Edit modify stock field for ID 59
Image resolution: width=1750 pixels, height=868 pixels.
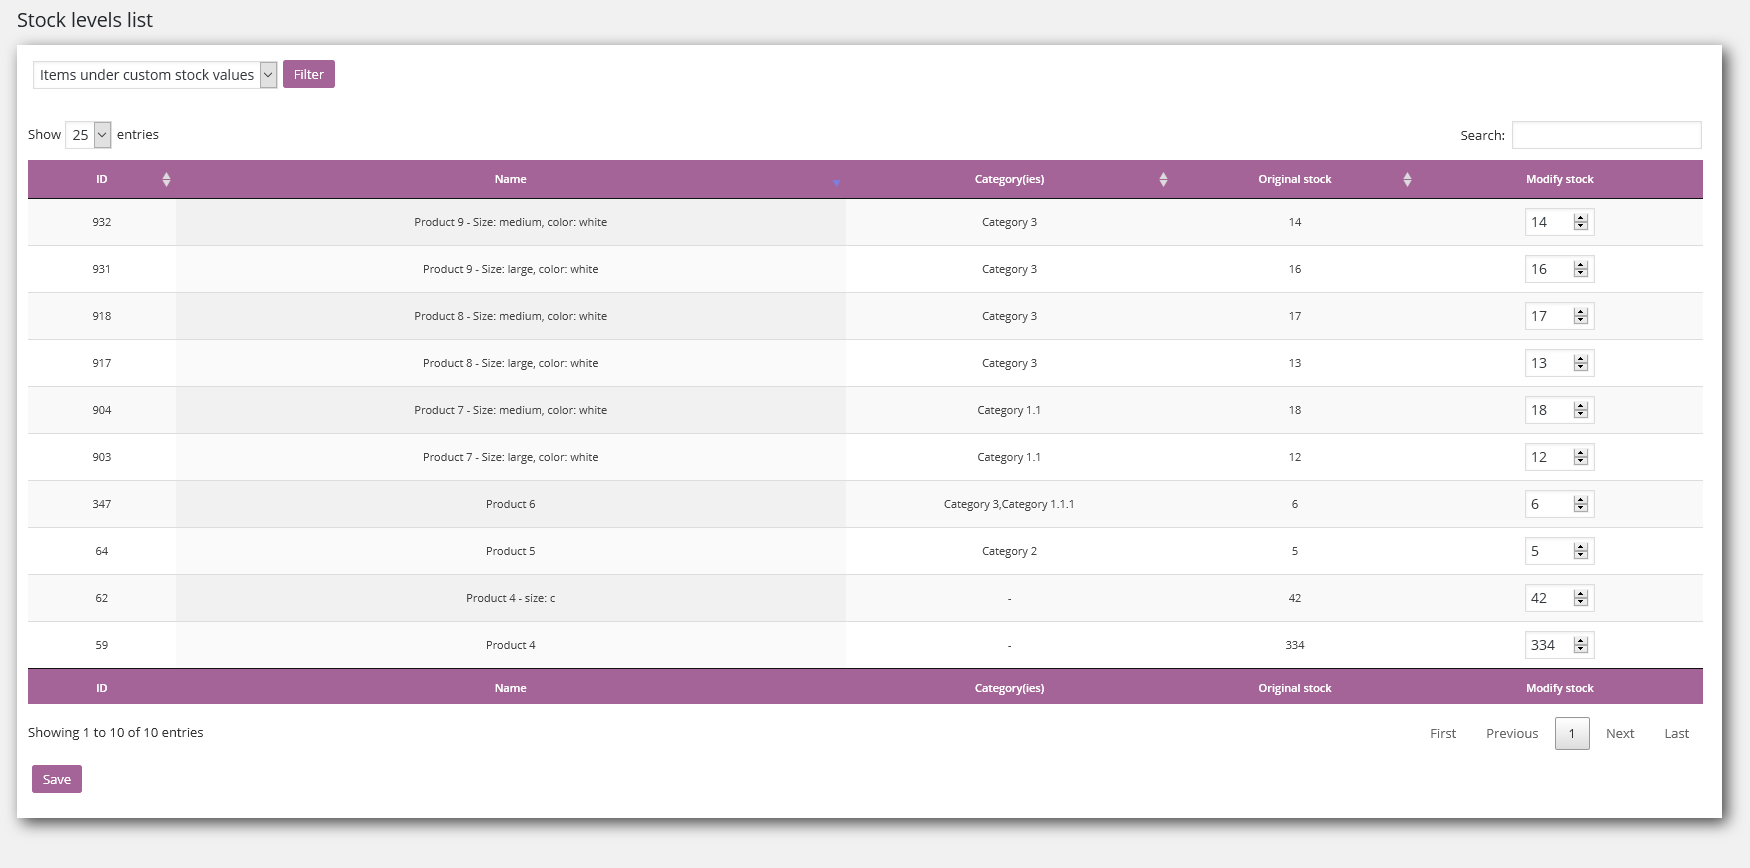(x=1559, y=645)
